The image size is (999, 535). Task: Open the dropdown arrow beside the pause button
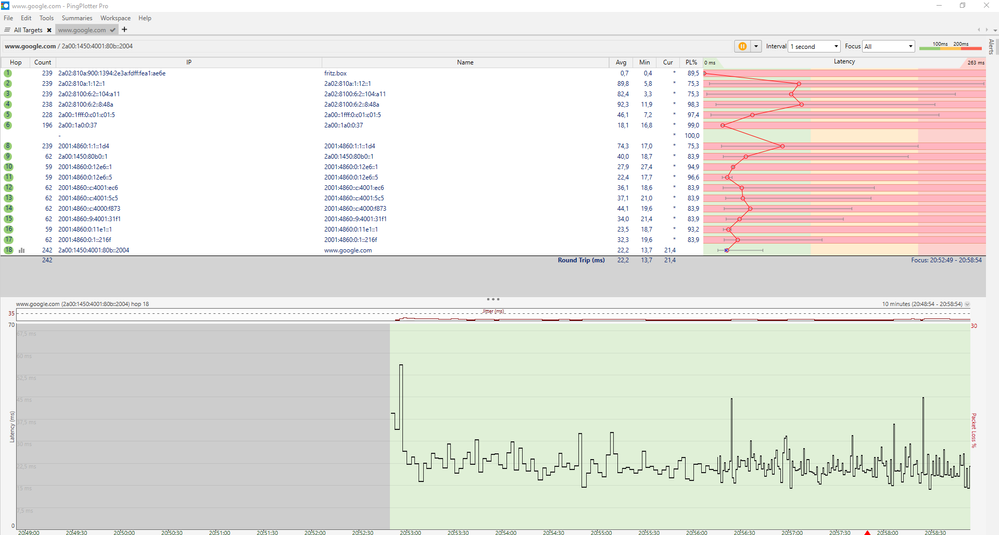click(x=756, y=46)
